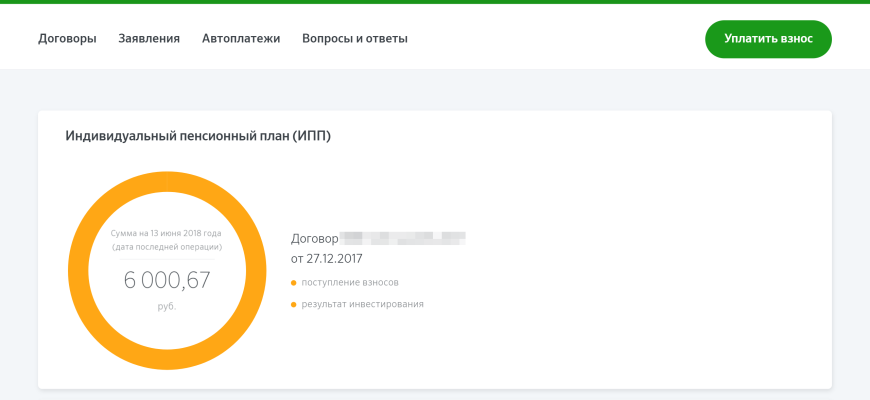The width and height of the screenshot is (870, 400).
Task: Click the Договор label text
Action: 314,239
